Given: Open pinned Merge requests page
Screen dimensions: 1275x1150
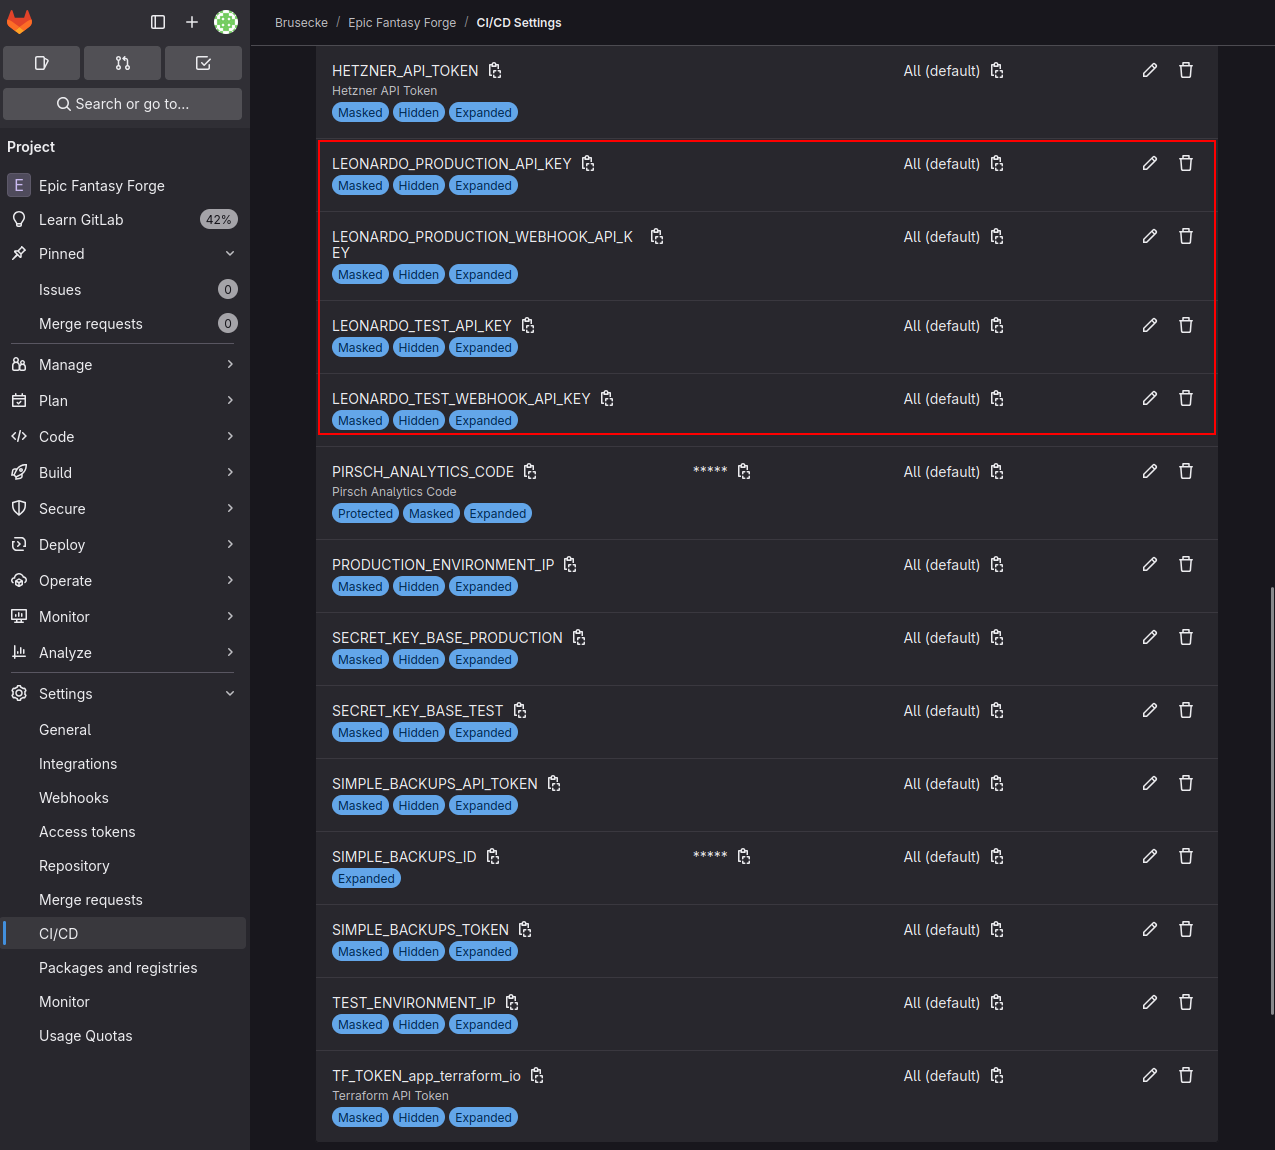Looking at the screenshot, I should pyautogui.click(x=123, y=324).
